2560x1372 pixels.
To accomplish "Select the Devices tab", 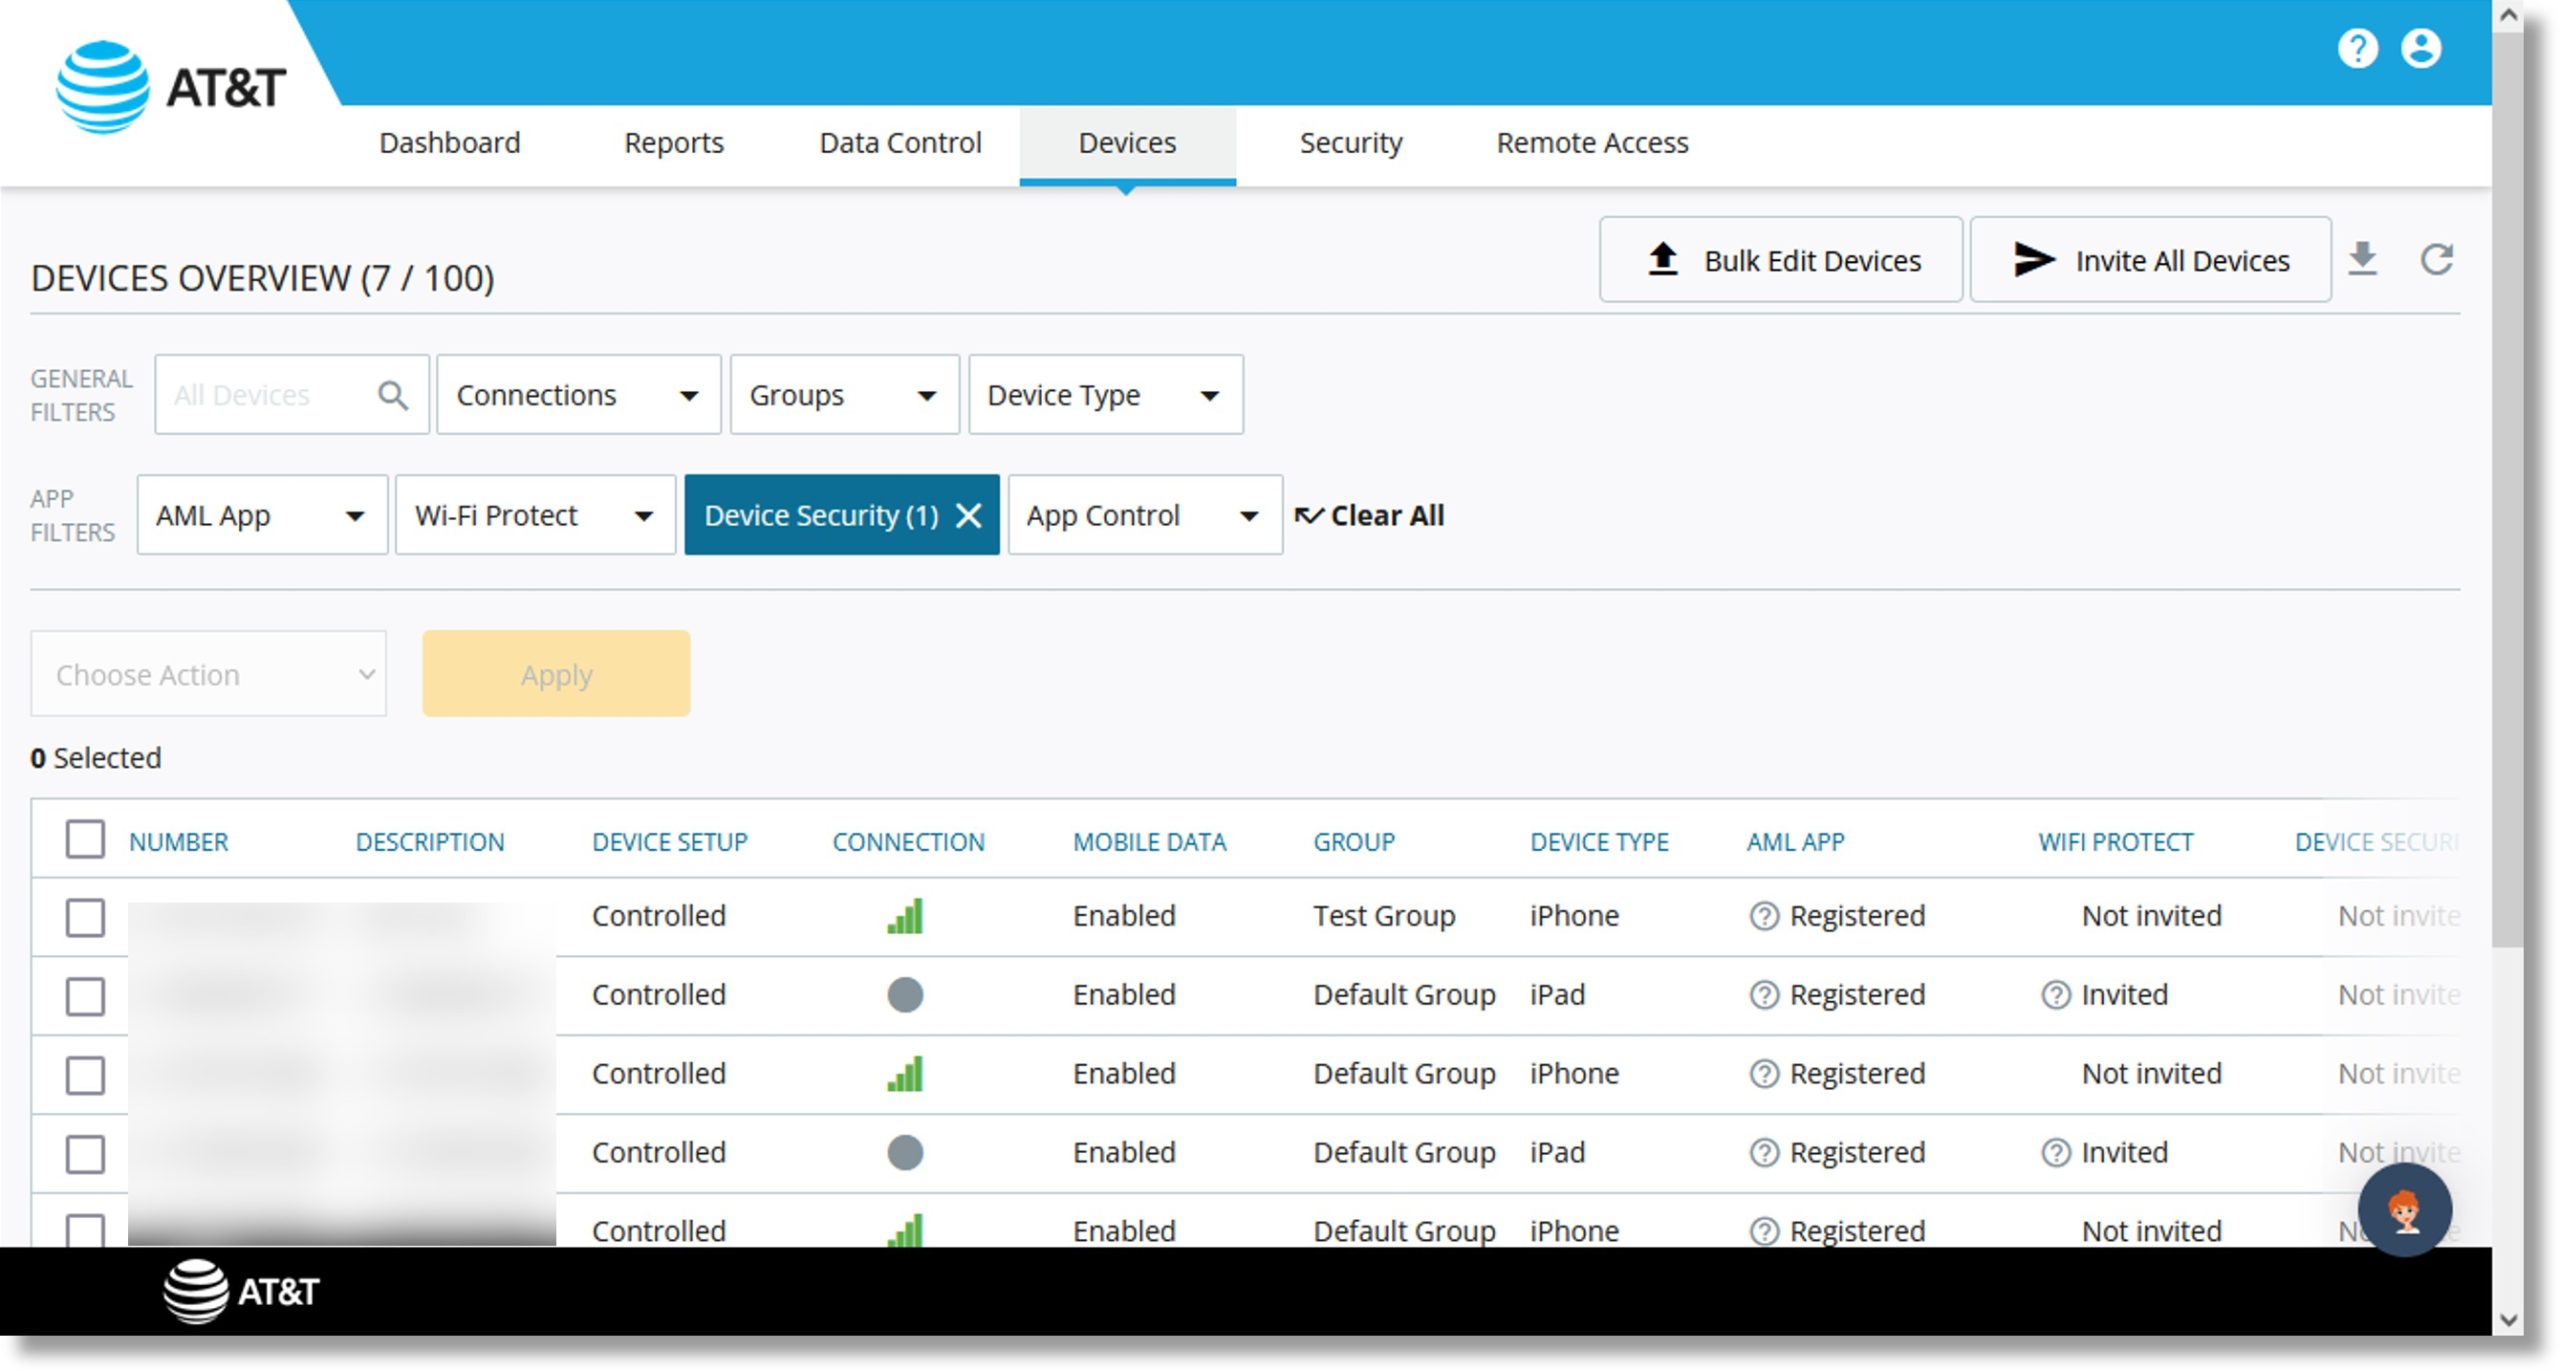I will 1127,146.
